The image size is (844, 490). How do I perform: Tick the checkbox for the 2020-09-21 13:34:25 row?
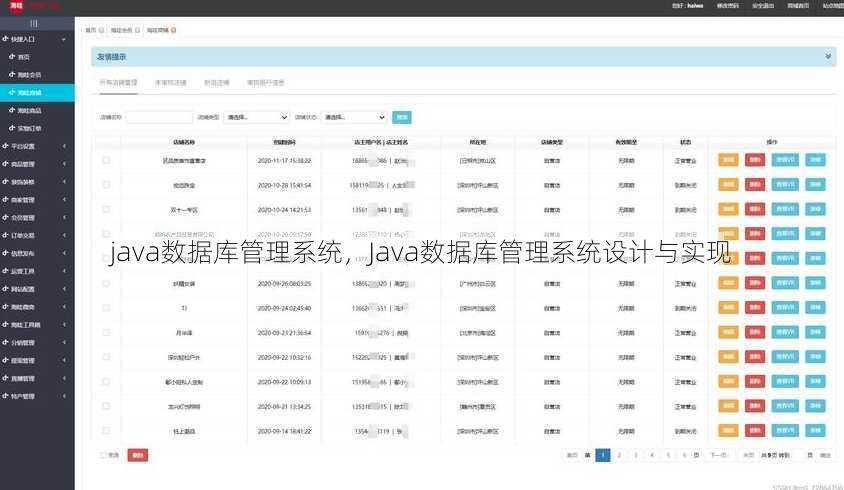[106, 406]
